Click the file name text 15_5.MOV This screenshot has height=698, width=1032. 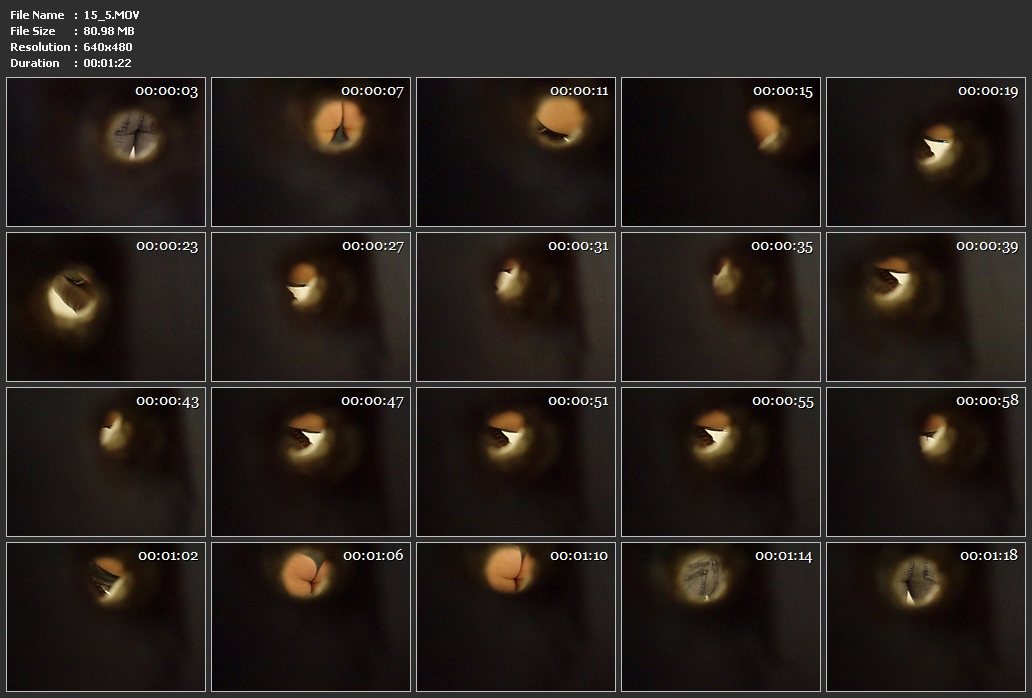[112, 15]
